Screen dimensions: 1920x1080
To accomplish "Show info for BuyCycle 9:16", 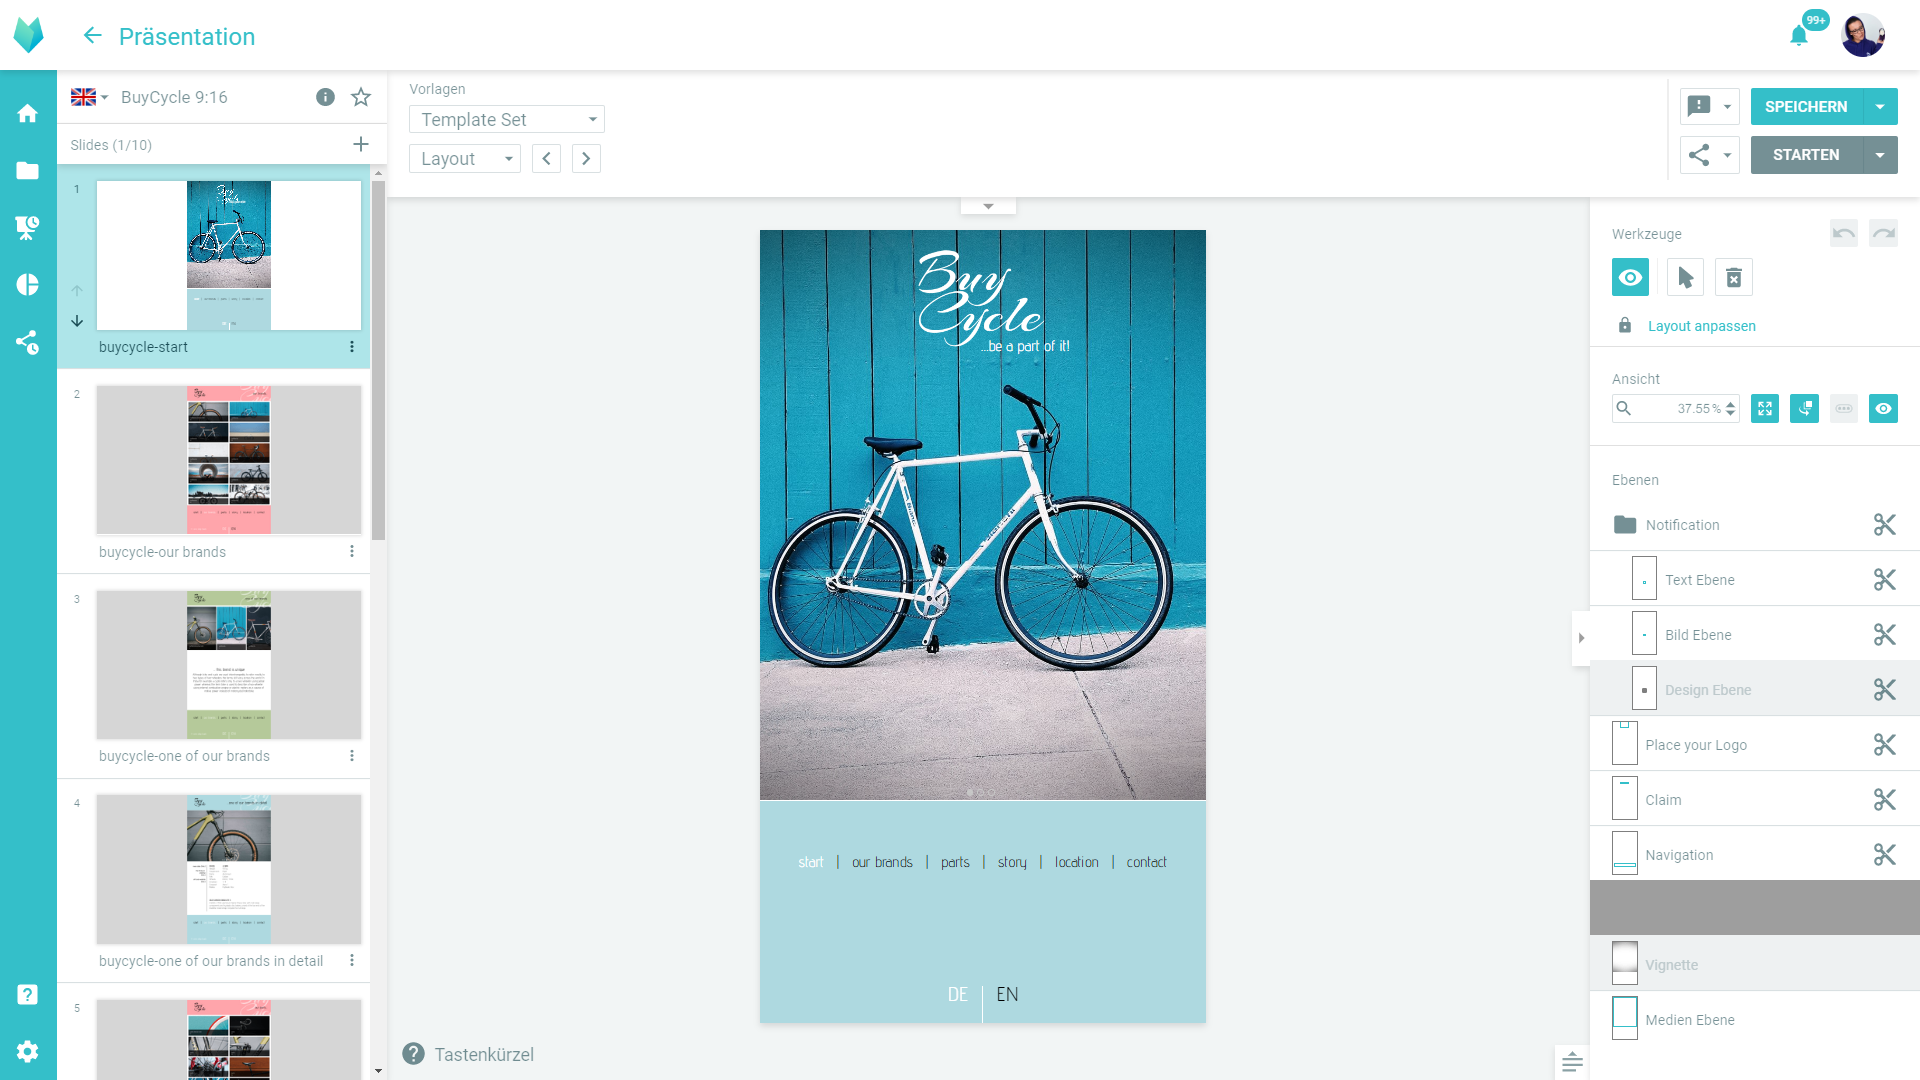I will tap(325, 97).
